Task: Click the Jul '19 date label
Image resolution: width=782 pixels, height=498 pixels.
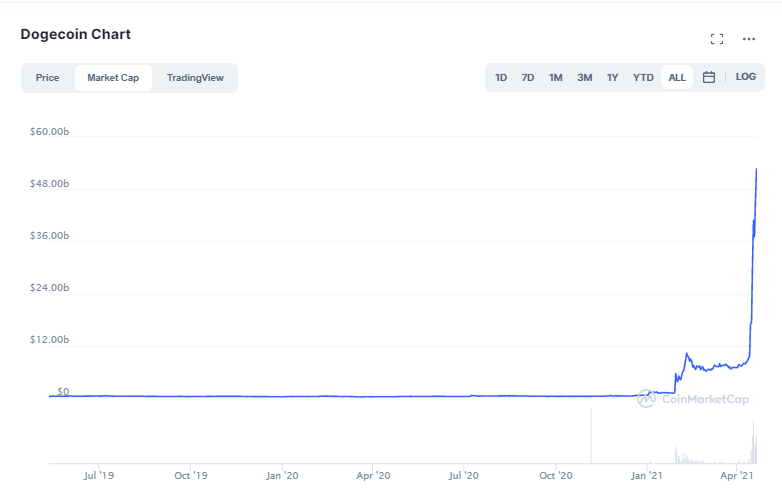Action: pos(99,476)
